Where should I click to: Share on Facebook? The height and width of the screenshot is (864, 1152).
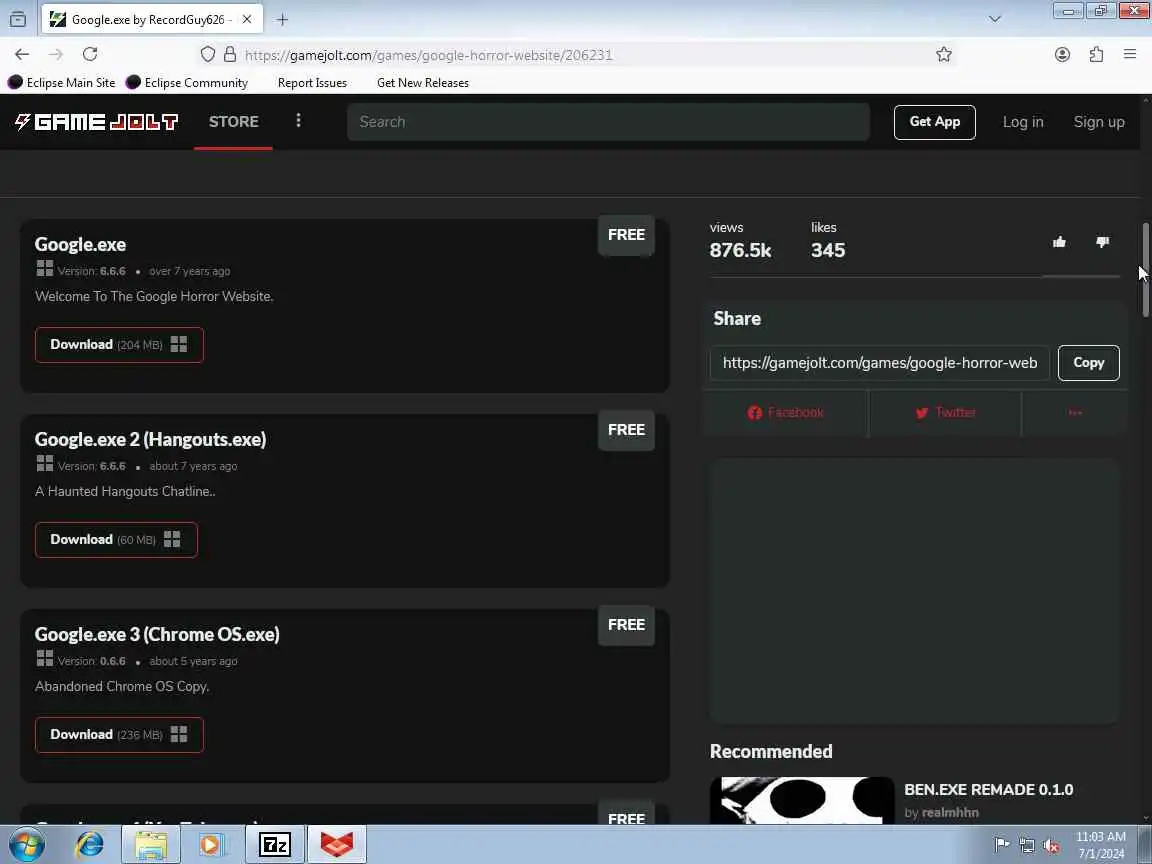pyautogui.click(x=785, y=413)
